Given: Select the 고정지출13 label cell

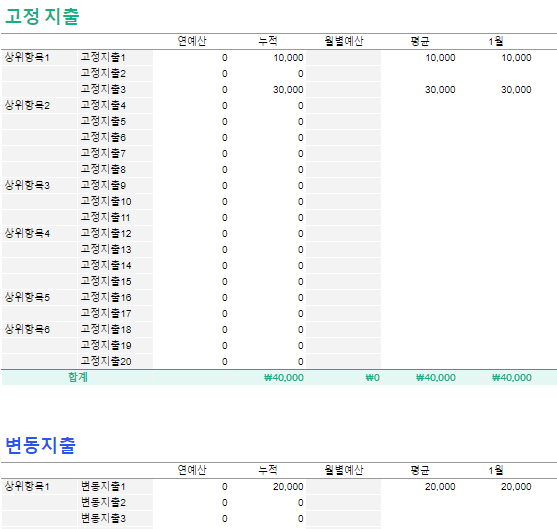Looking at the screenshot, I should (115, 249).
